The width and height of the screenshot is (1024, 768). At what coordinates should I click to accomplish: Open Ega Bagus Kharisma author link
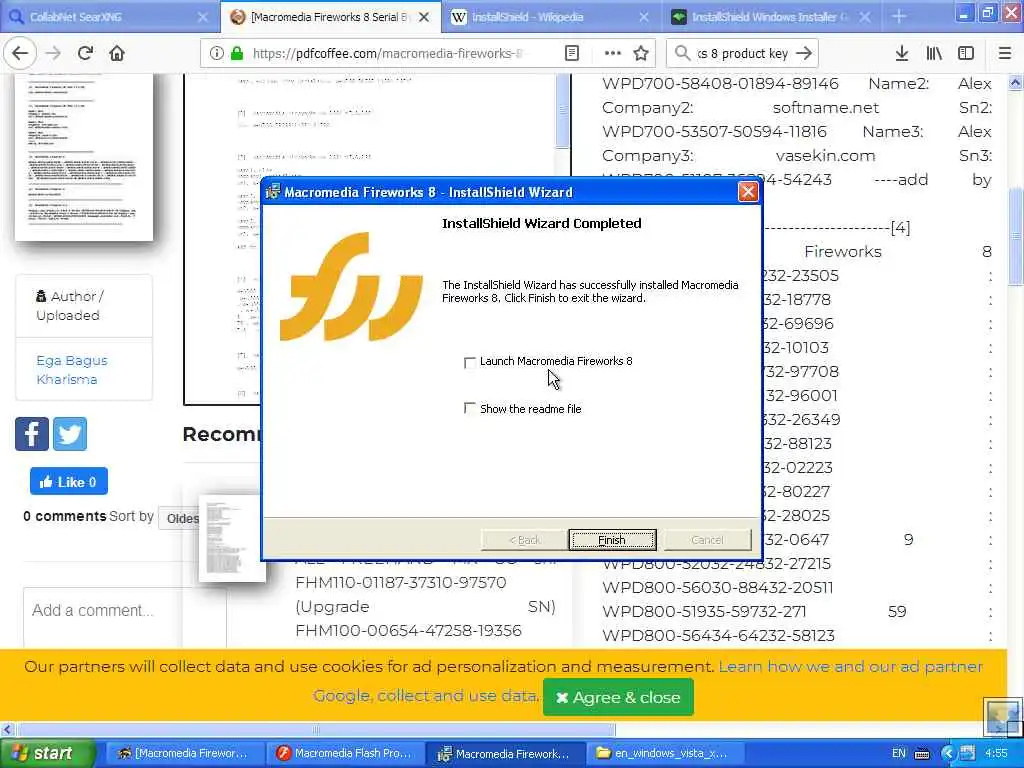point(72,370)
